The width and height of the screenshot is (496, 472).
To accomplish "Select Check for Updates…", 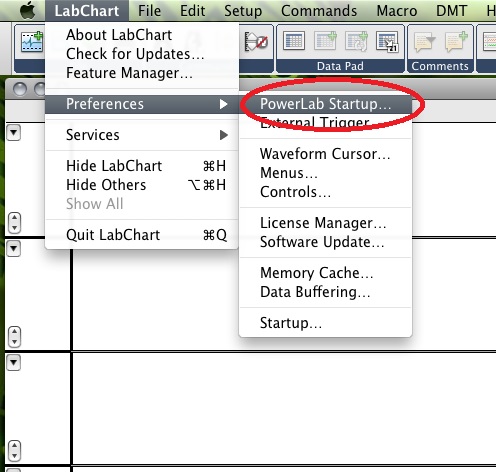I will 142,54.
